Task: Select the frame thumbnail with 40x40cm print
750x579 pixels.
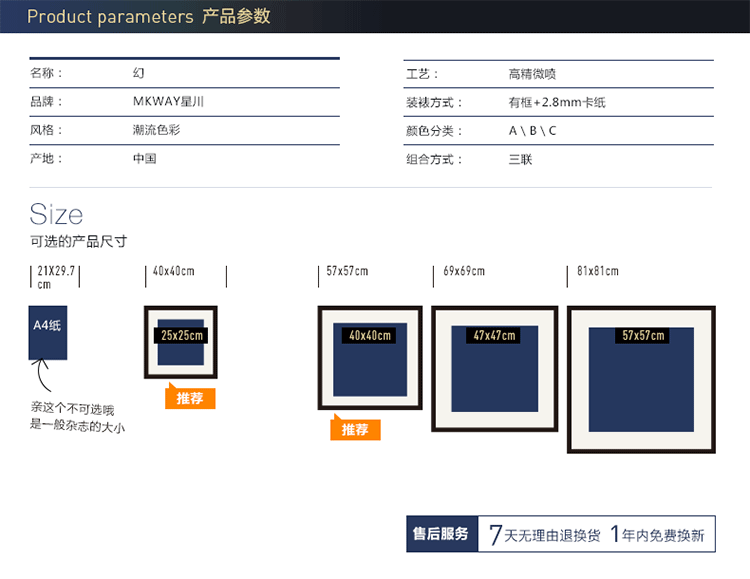Action: click(x=370, y=358)
